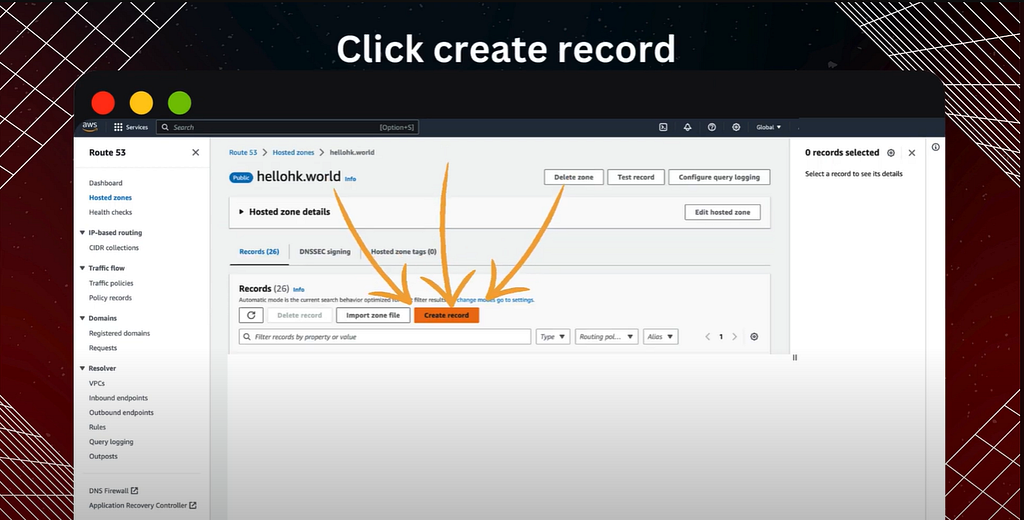Open Inbound endpoints
Screen dimensions: 1024x520
pyautogui.click(x=118, y=398)
